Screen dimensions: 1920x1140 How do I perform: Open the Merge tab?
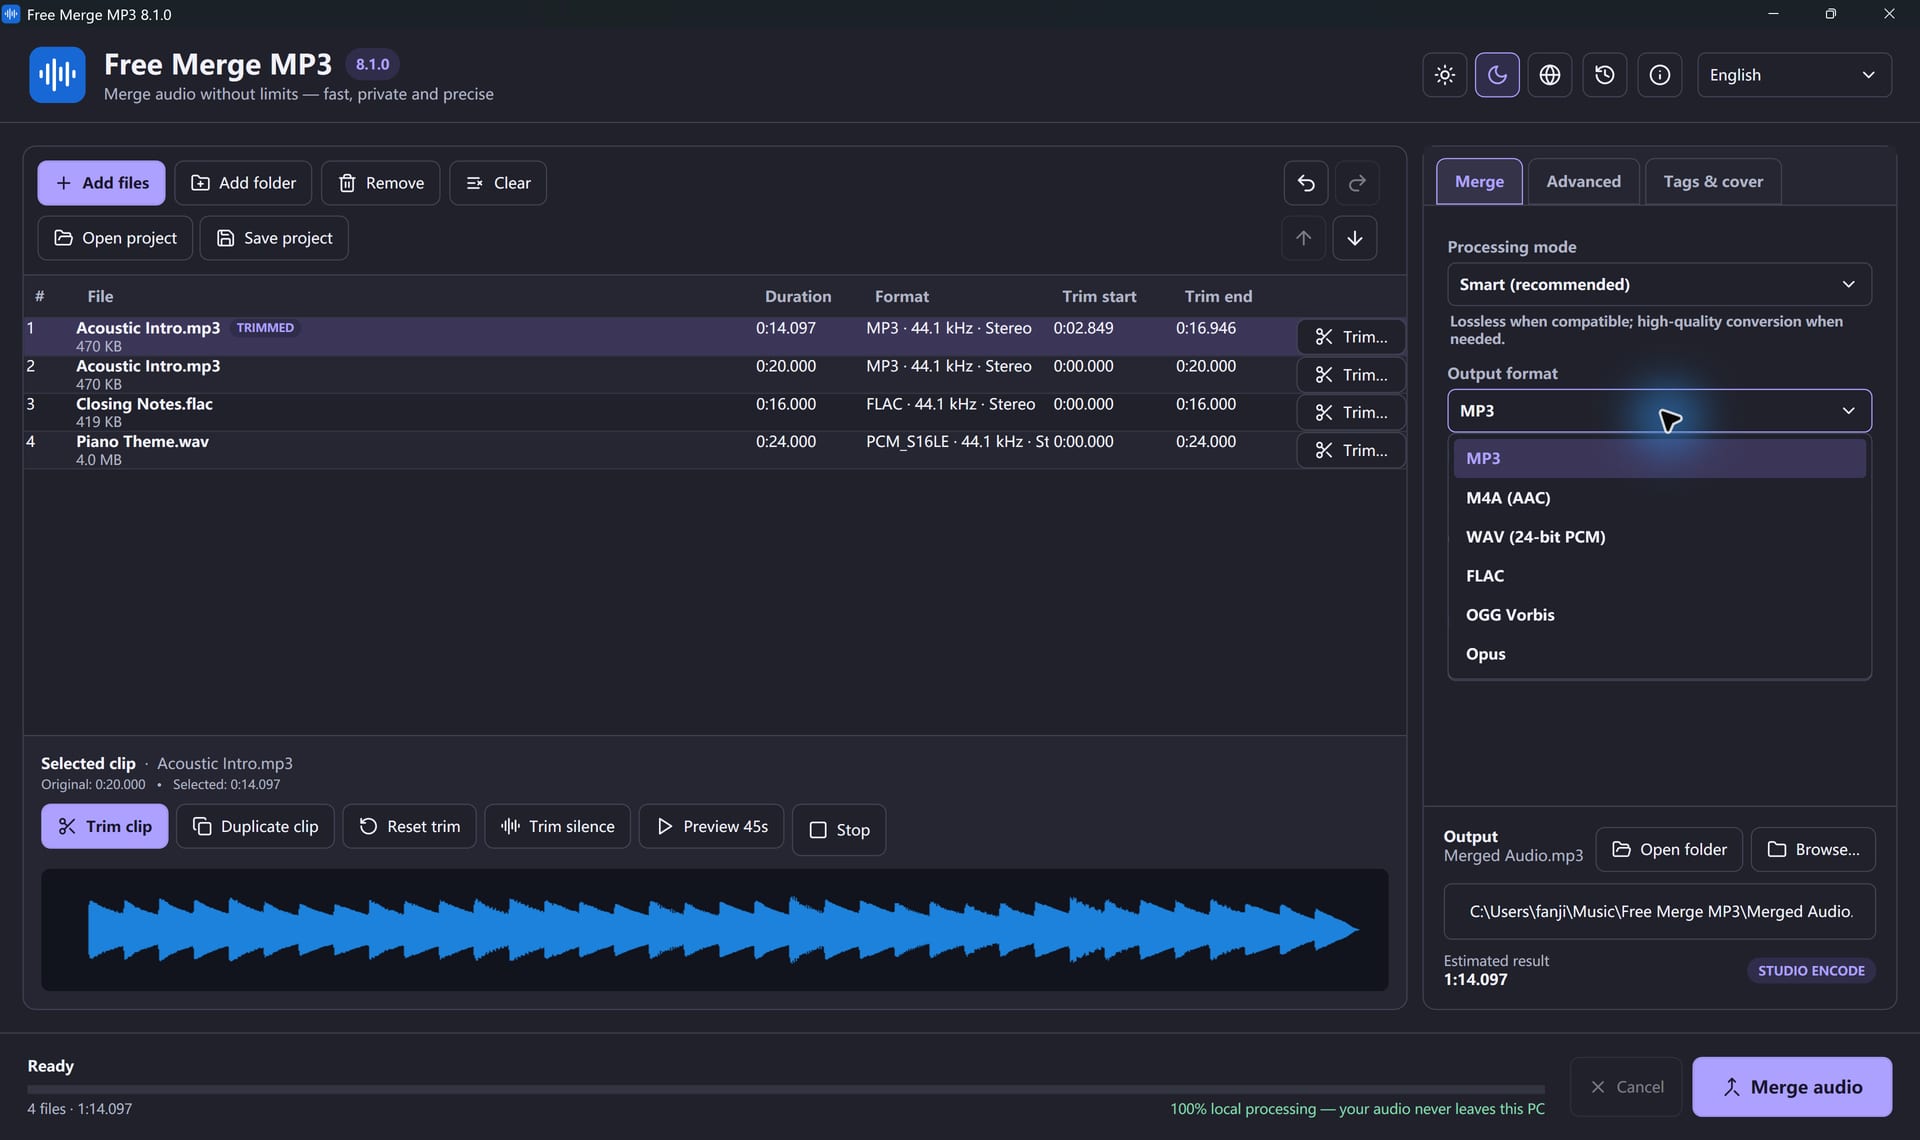tap(1479, 181)
